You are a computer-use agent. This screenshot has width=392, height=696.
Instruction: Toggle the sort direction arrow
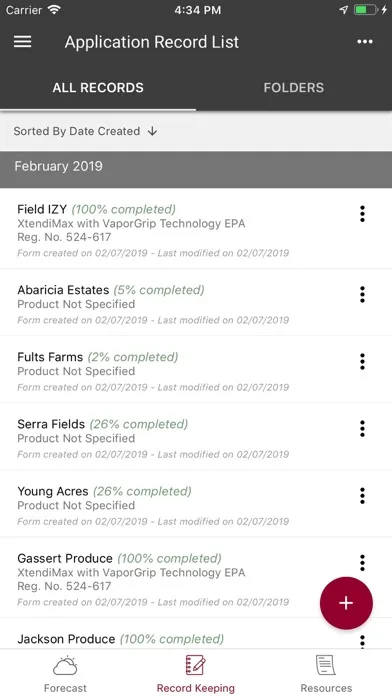click(152, 131)
